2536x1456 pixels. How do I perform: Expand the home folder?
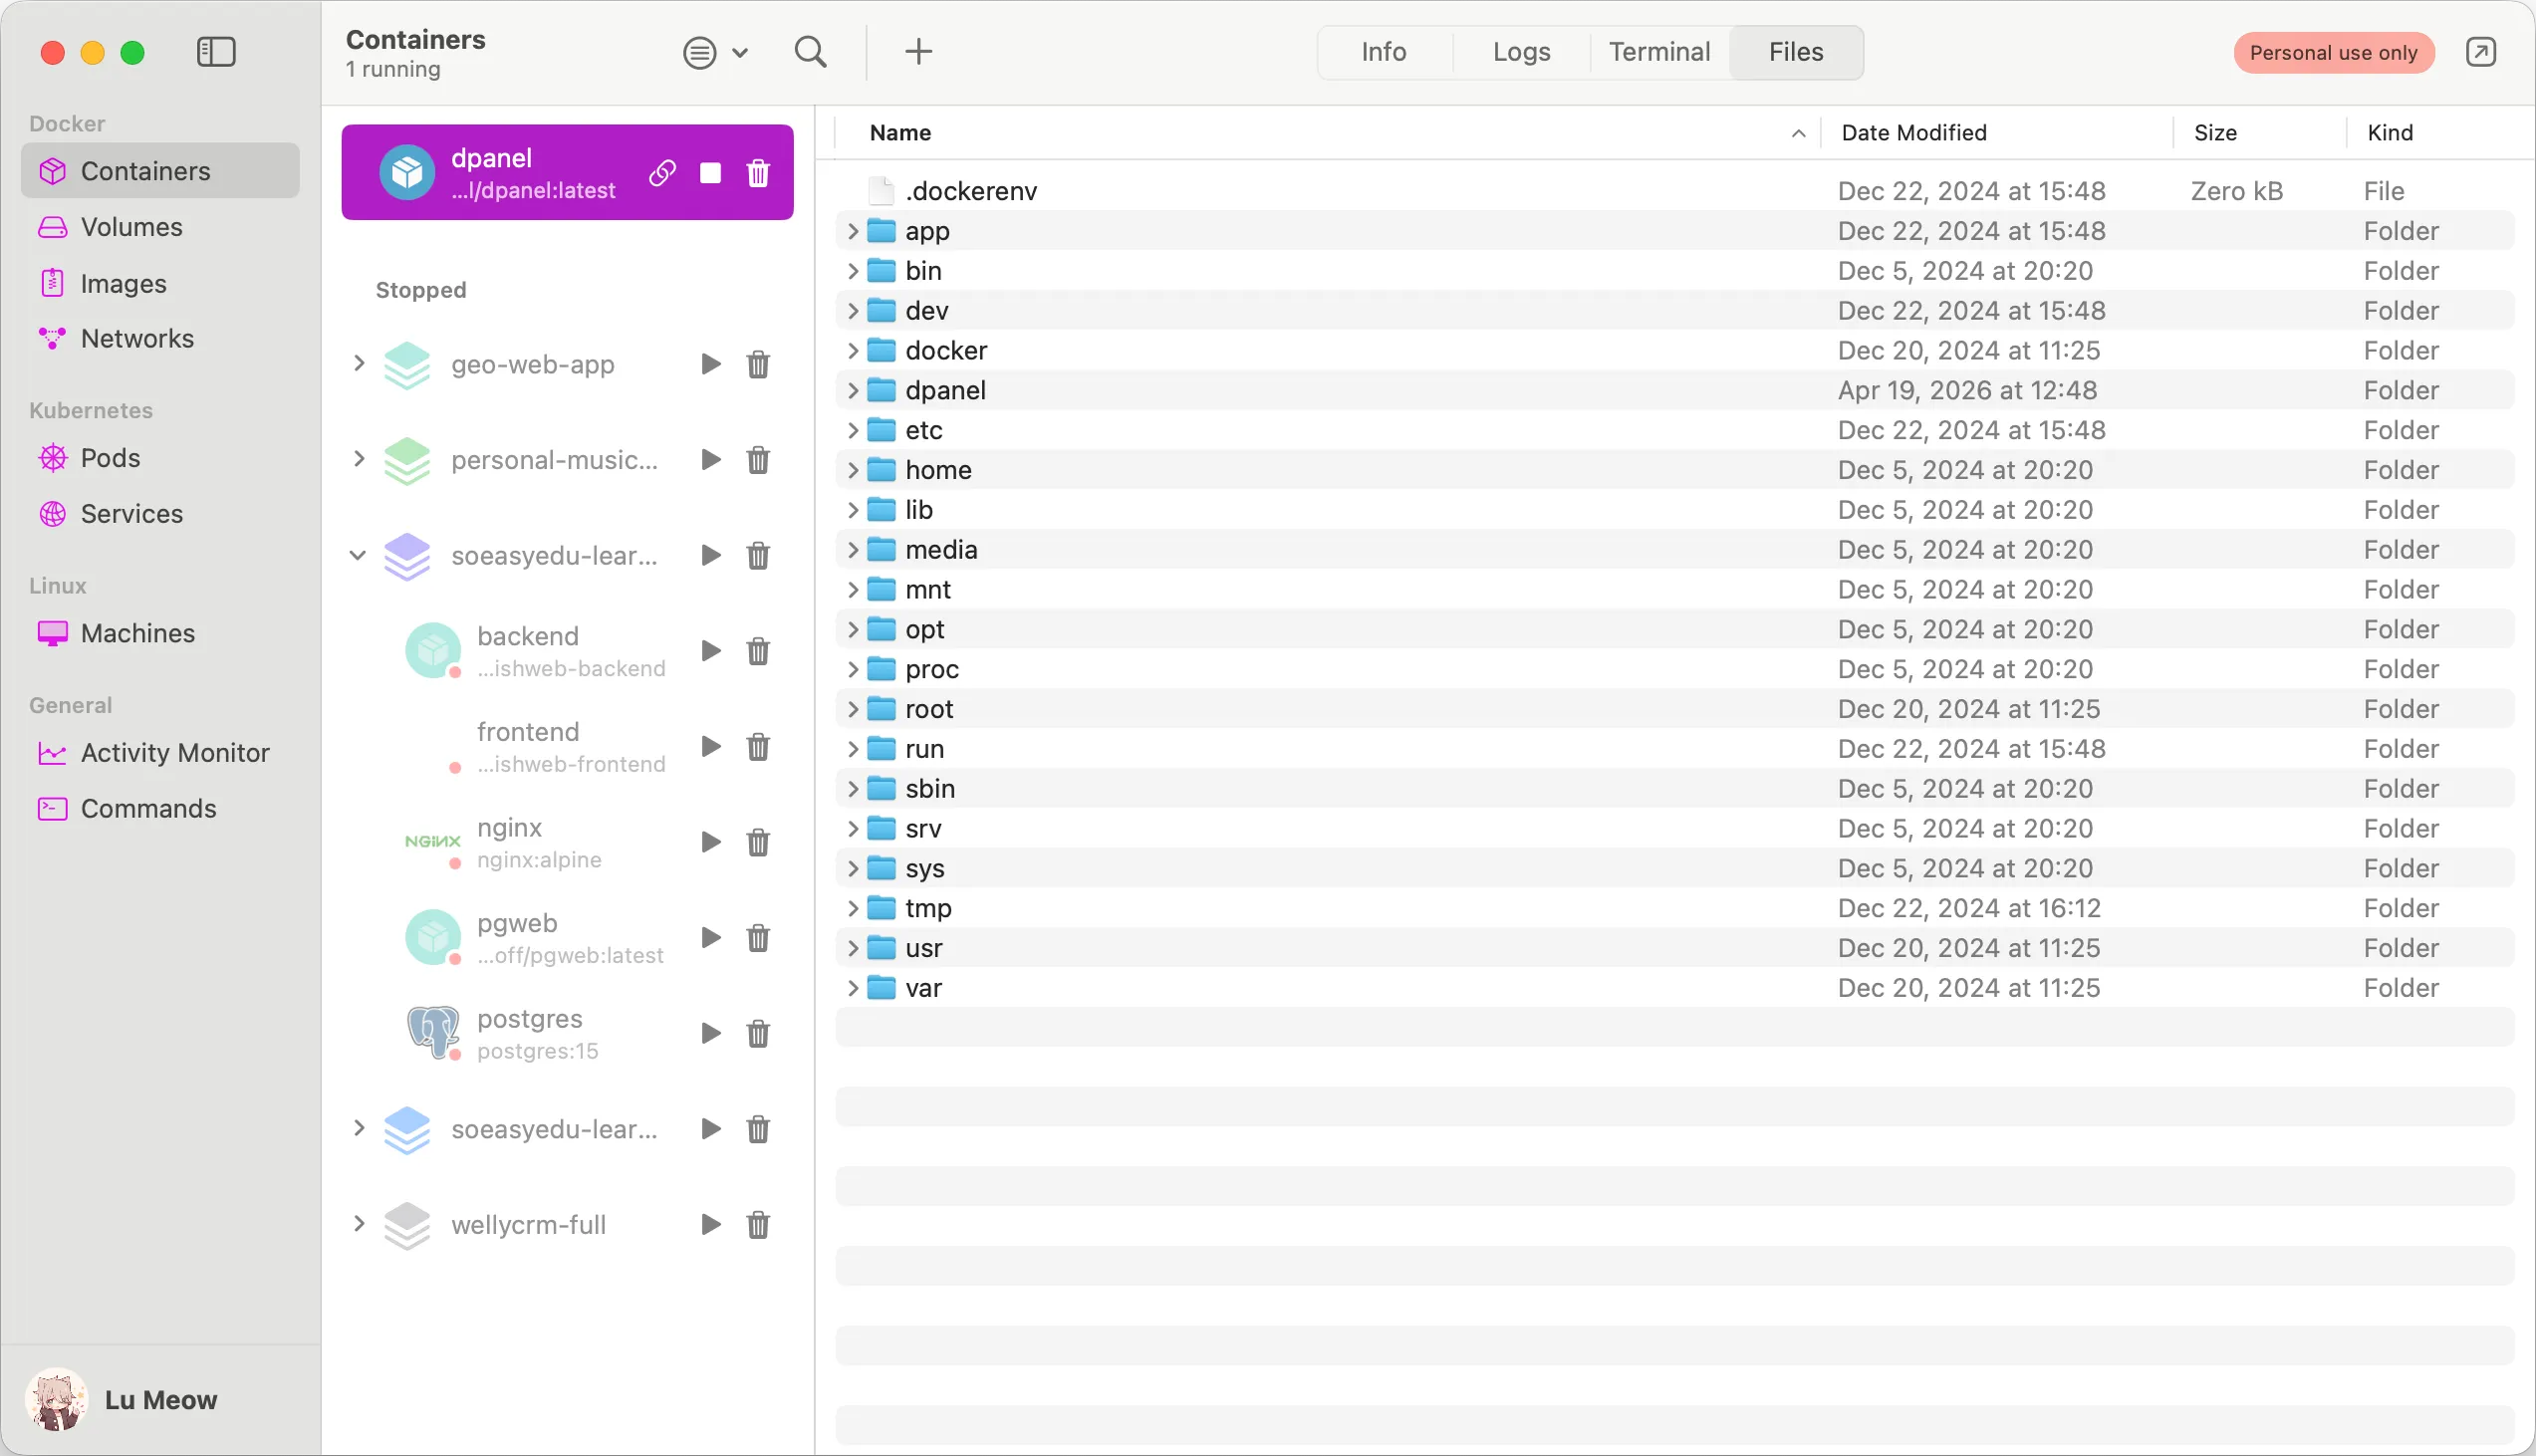[853, 470]
